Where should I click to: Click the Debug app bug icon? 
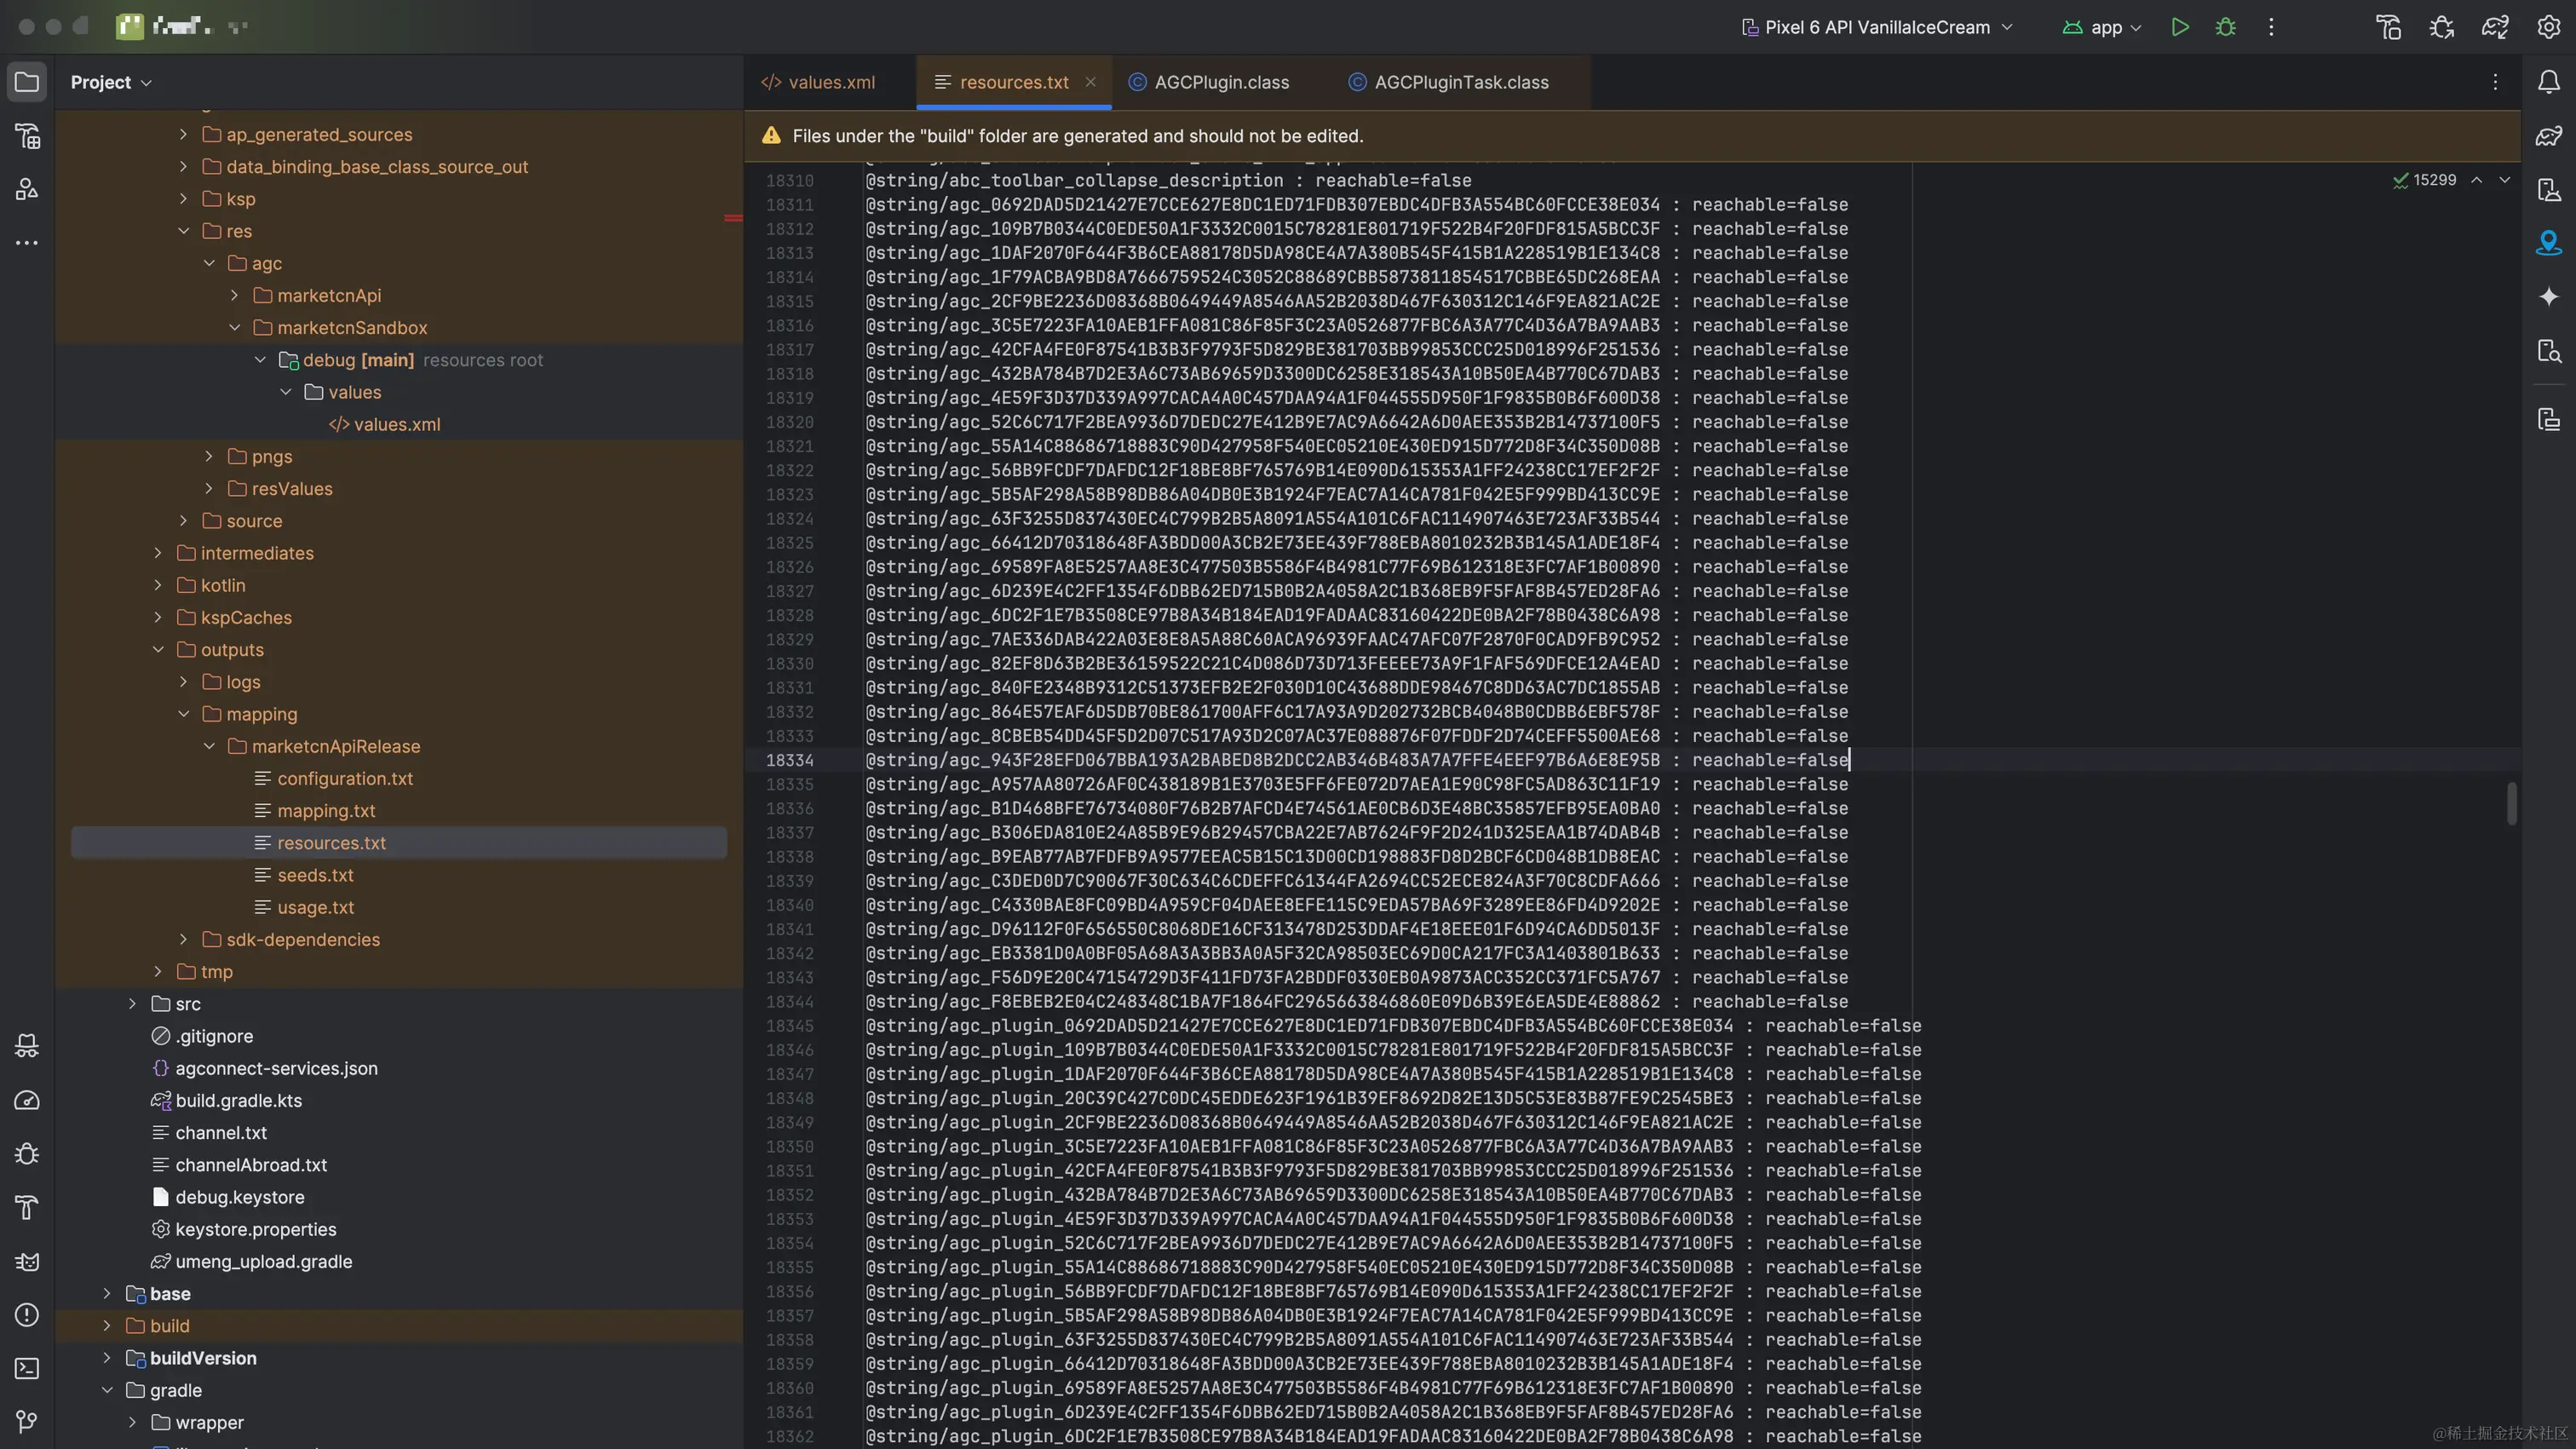[x=2226, y=27]
